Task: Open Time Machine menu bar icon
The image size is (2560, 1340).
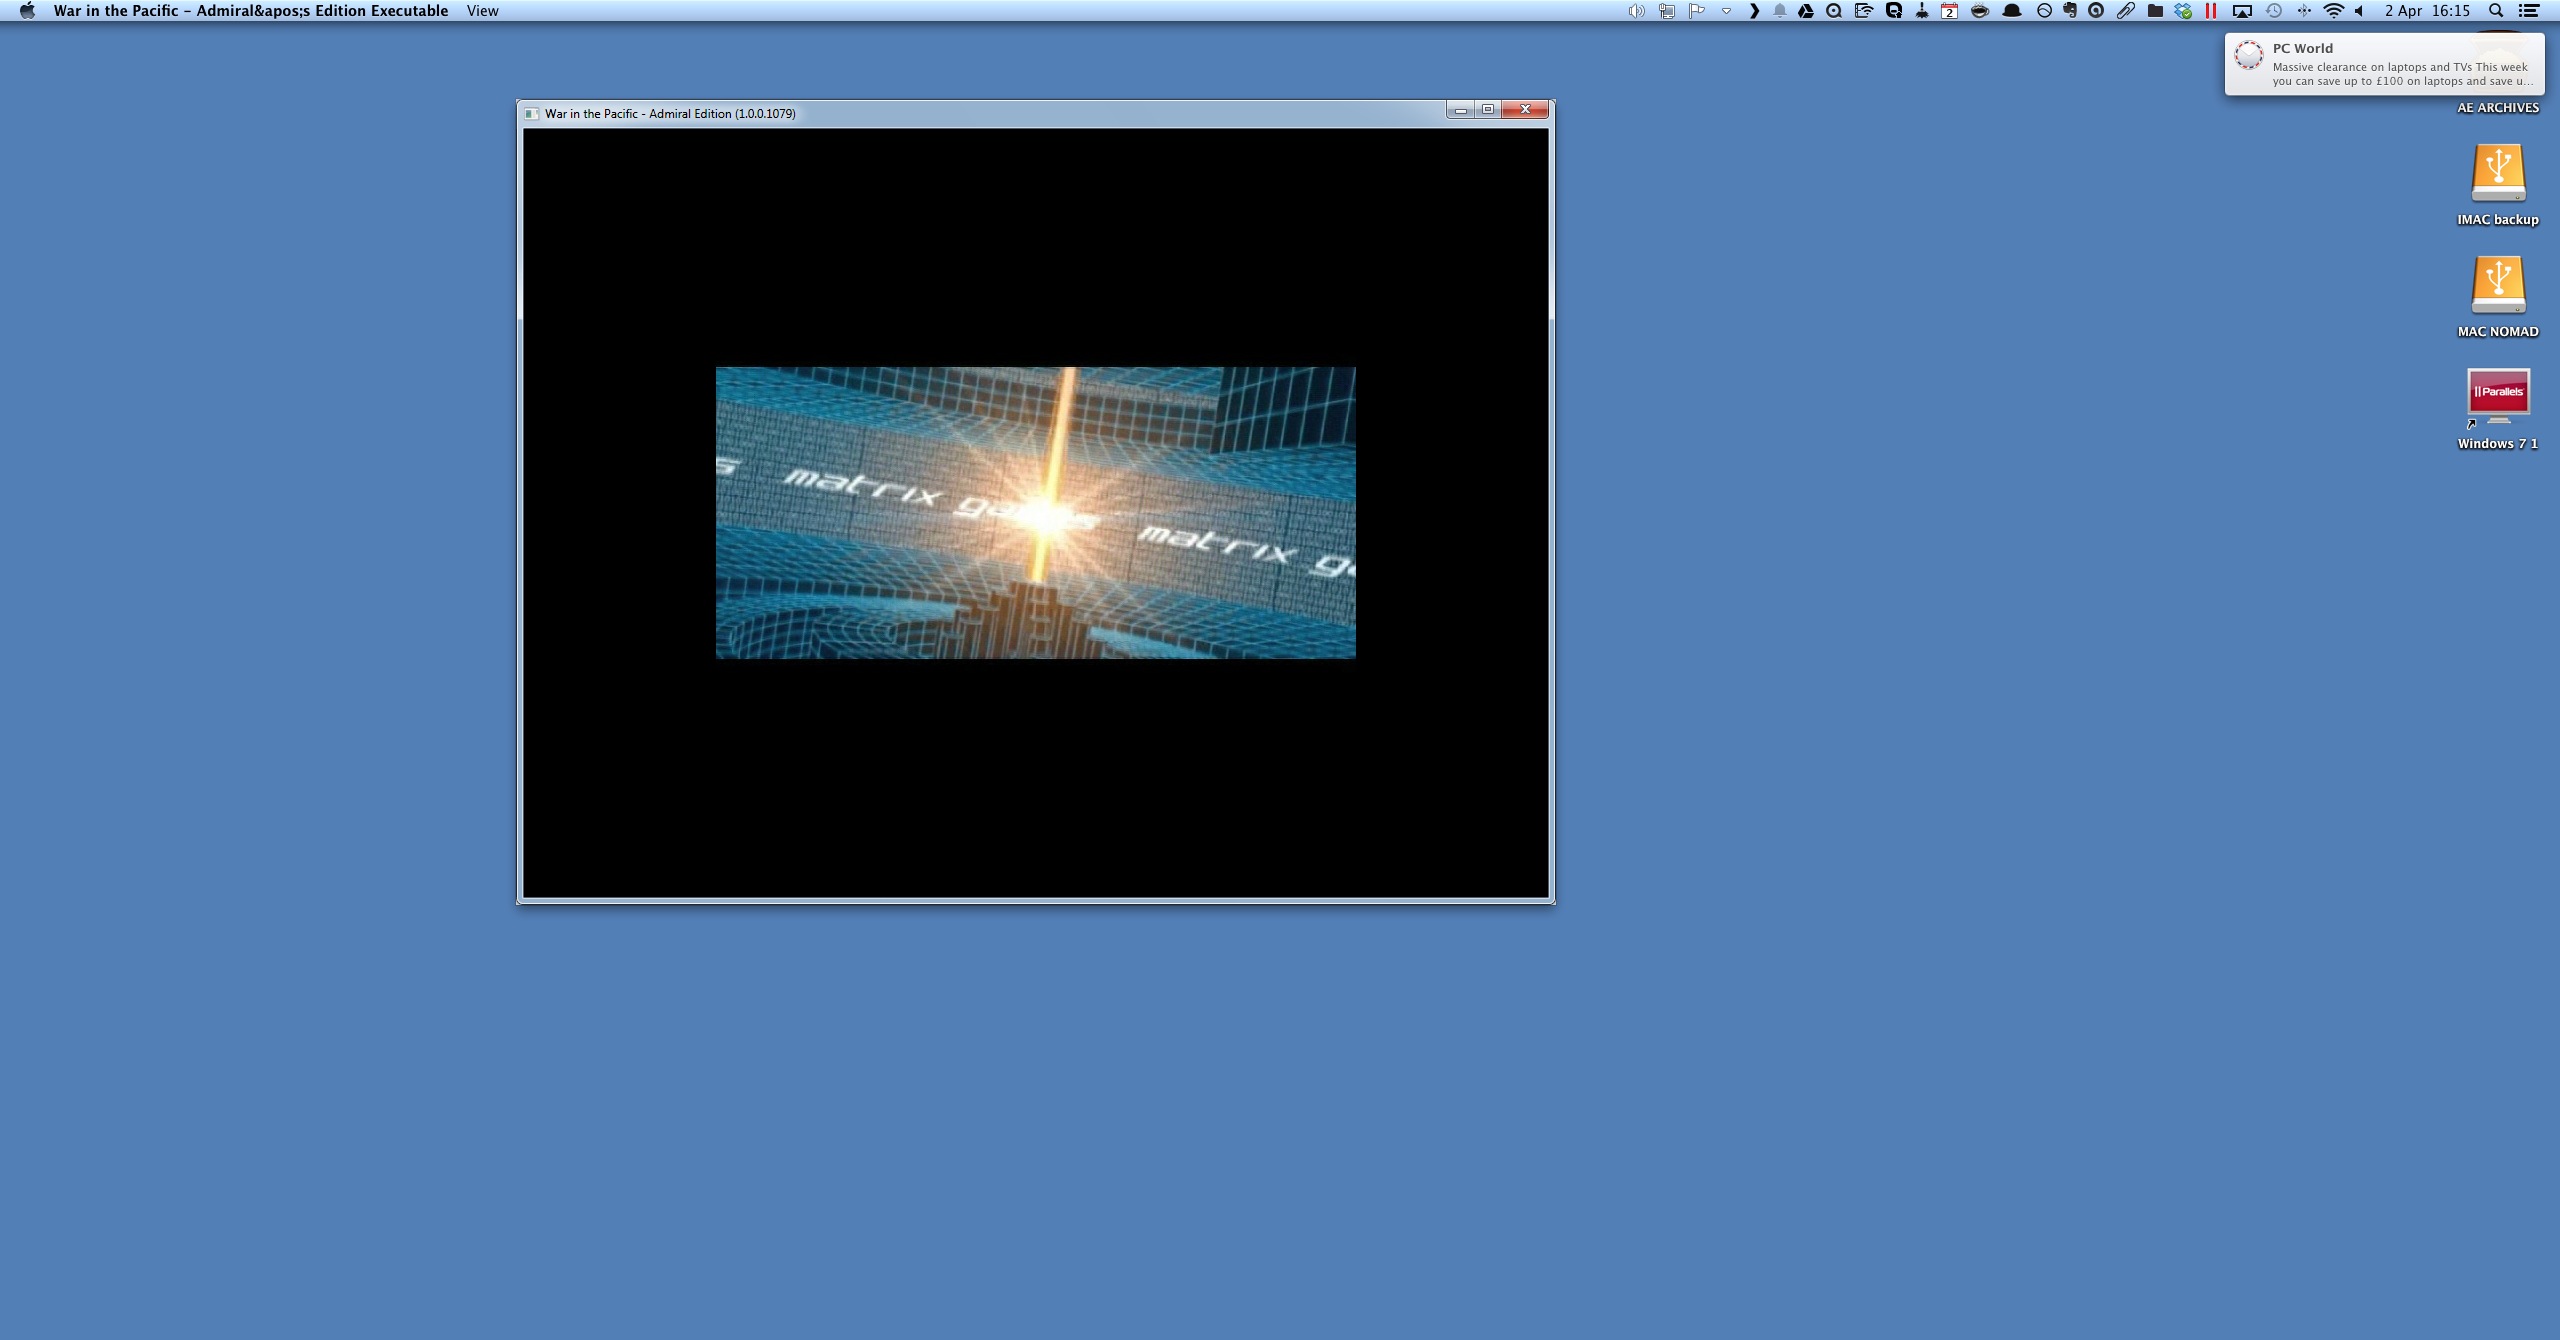Action: click(2274, 11)
